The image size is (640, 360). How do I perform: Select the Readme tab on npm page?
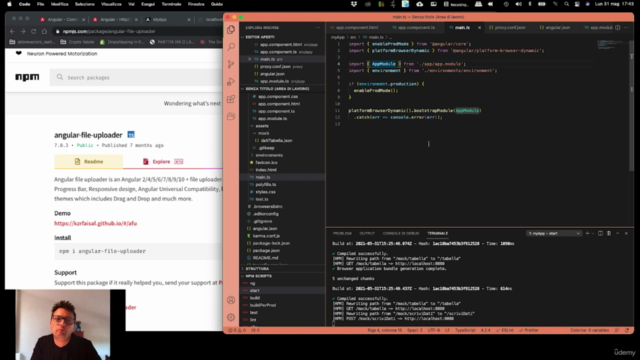pyautogui.click(x=89, y=162)
